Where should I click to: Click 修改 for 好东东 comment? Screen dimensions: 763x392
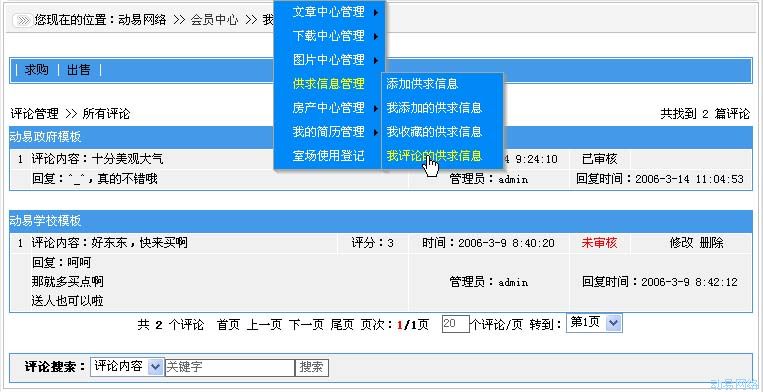pyautogui.click(x=681, y=243)
